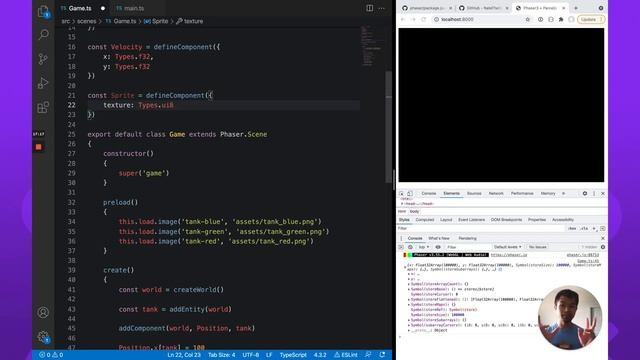Open the Rendering drawer tab
640x360 pixels.
[x=467, y=238]
